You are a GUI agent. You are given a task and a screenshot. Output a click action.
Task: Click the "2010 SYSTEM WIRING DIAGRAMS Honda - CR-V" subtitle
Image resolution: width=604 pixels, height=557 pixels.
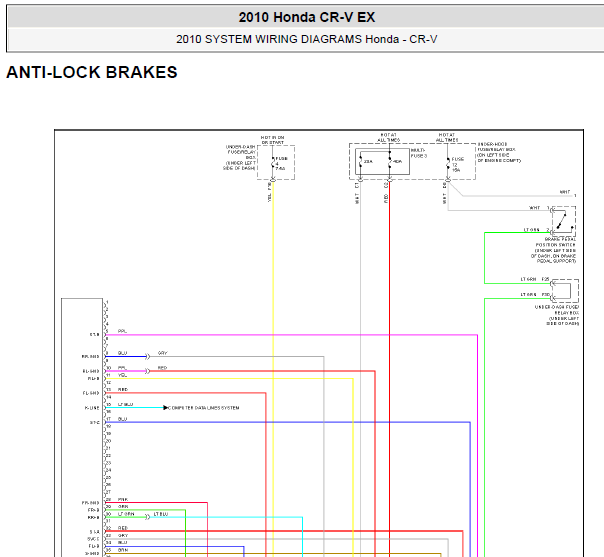coord(307,39)
